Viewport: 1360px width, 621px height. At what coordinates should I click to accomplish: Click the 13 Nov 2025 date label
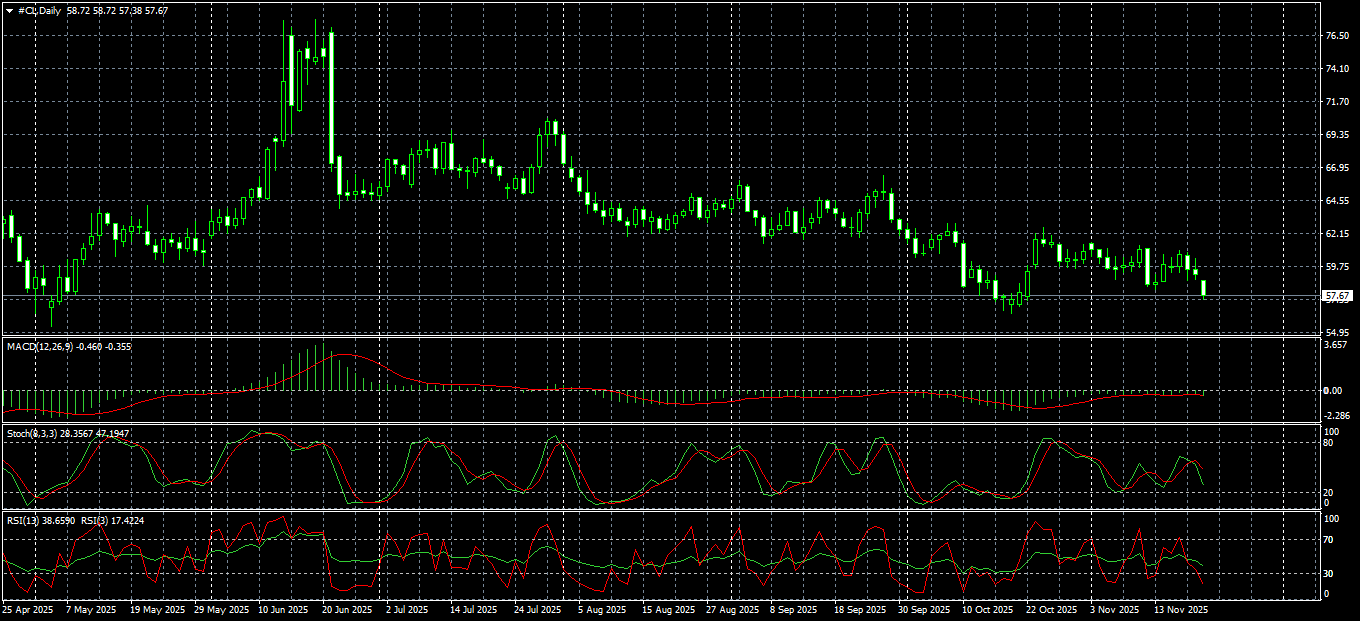point(1181,609)
